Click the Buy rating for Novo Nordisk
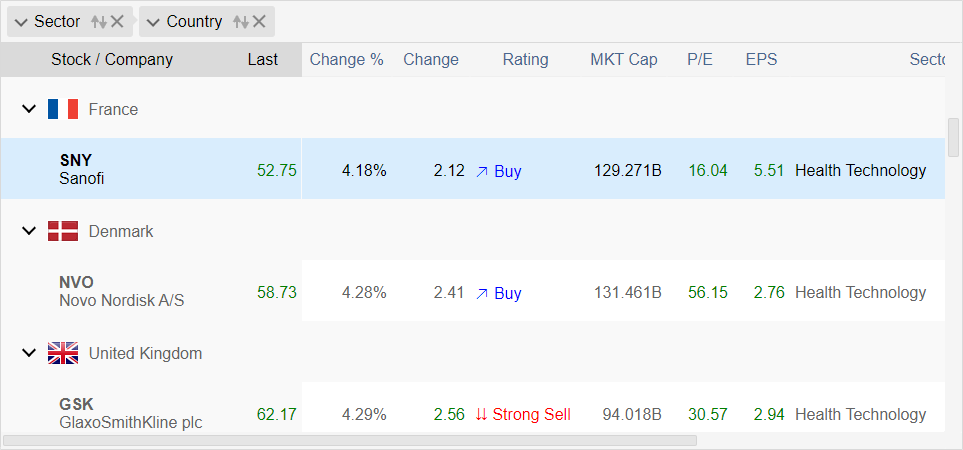 (x=499, y=293)
